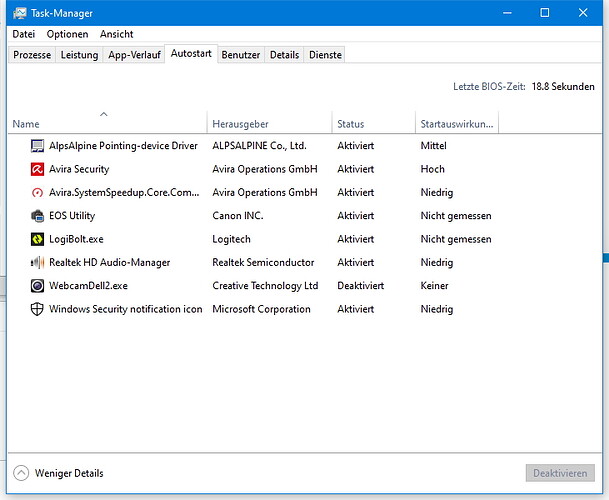609x500 pixels.
Task: Close the Task-Manager window
Action: 583,13
